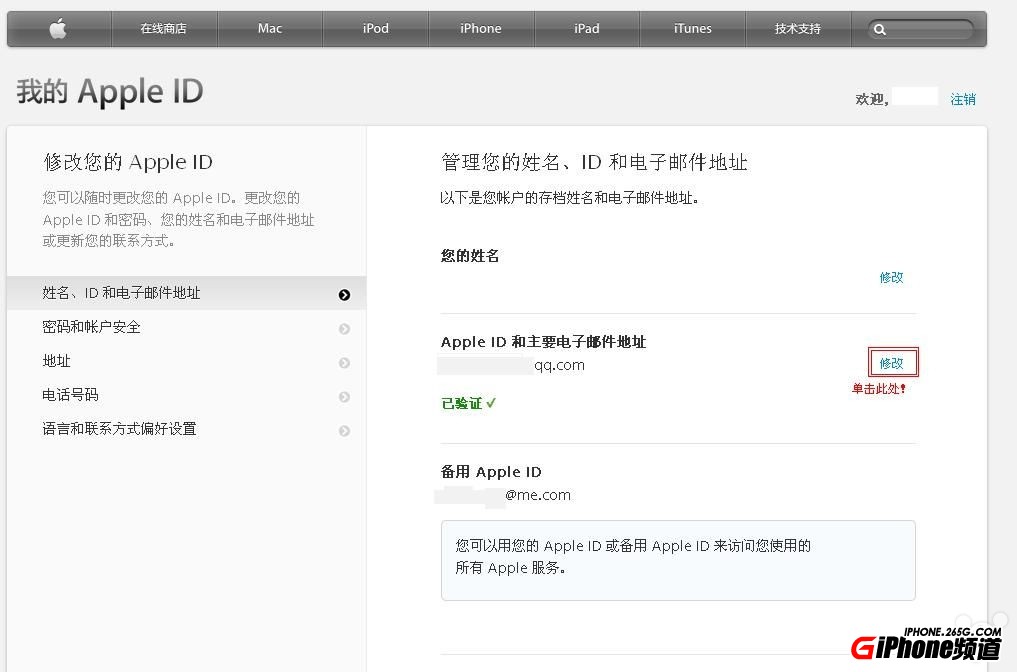Sign out using the 注销 link
Image resolution: width=1017 pixels, height=672 pixels.
click(x=962, y=99)
